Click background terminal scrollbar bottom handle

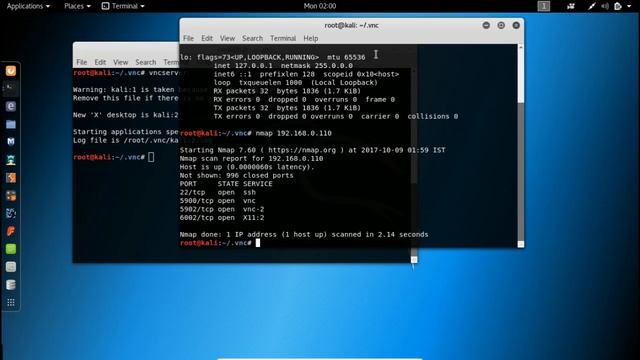[x=414, y=260]
